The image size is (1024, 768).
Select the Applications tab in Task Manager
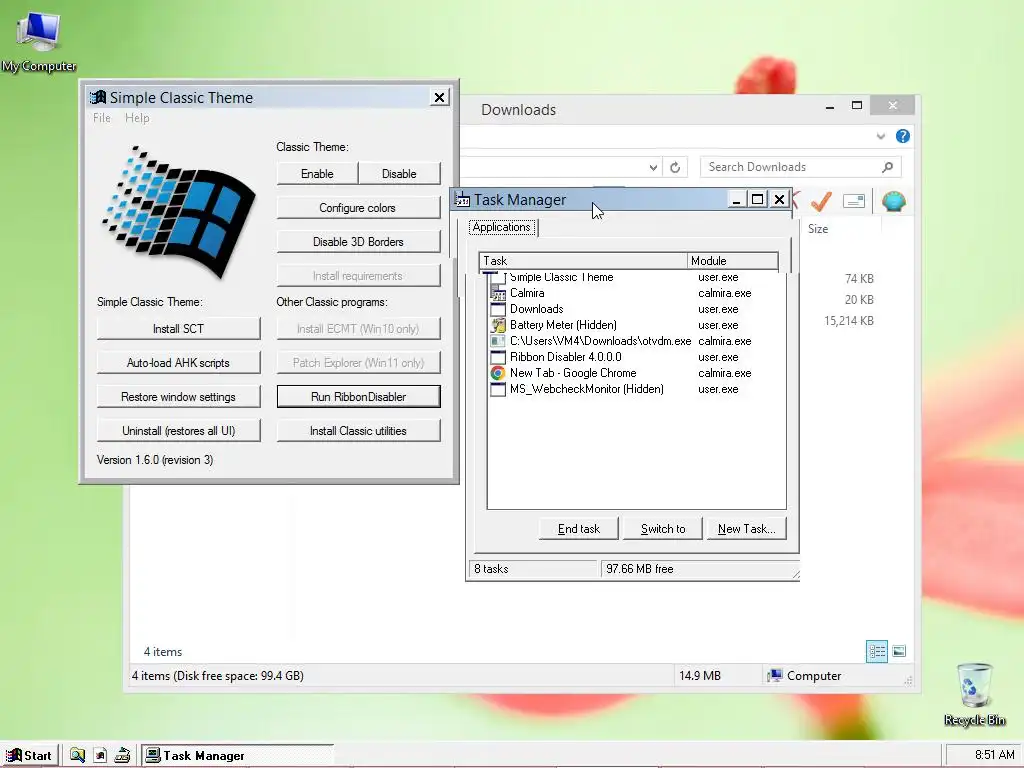[502, 227]
